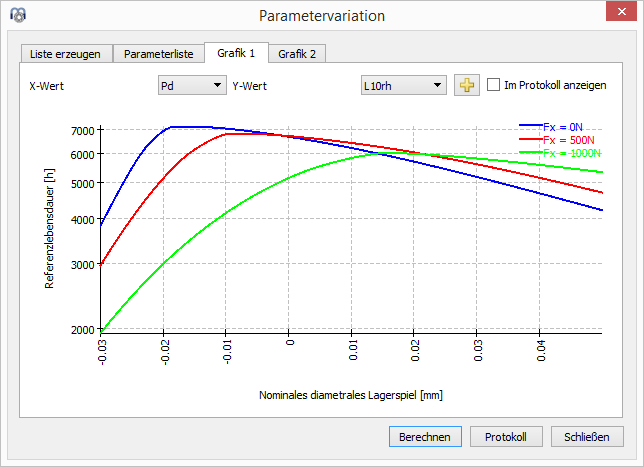The height and width of the screenshot is (467, 644).
Task: Open the Y-Wert dropdown showing L10rh
Action: click(404, 85)
